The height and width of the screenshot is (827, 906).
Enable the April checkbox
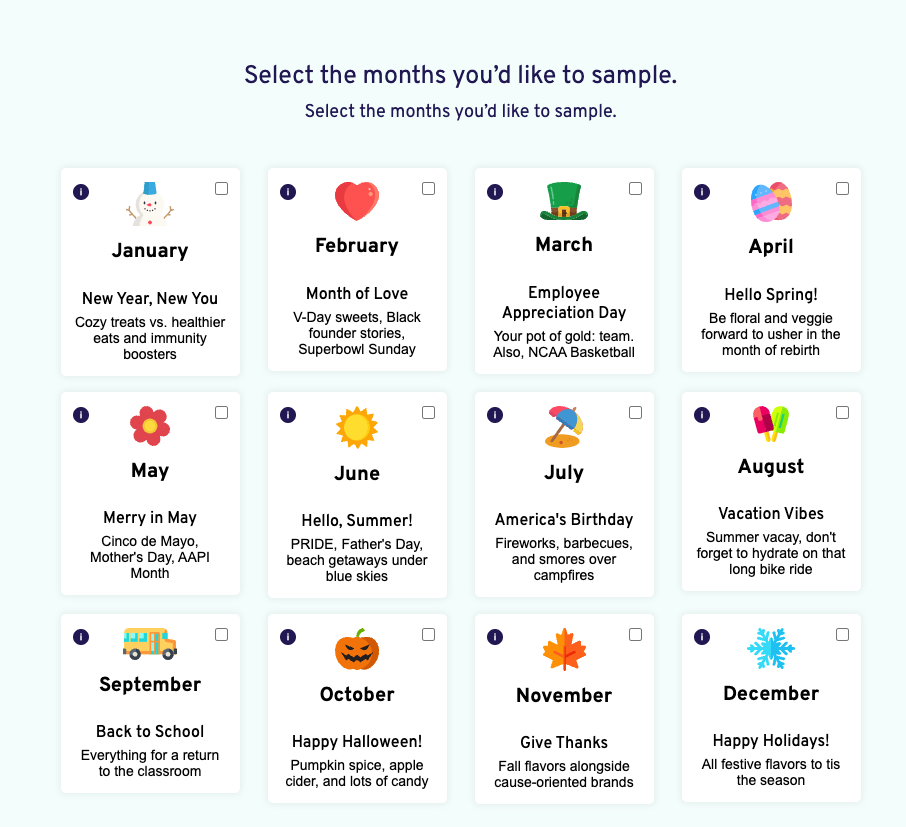click(842, 189)
